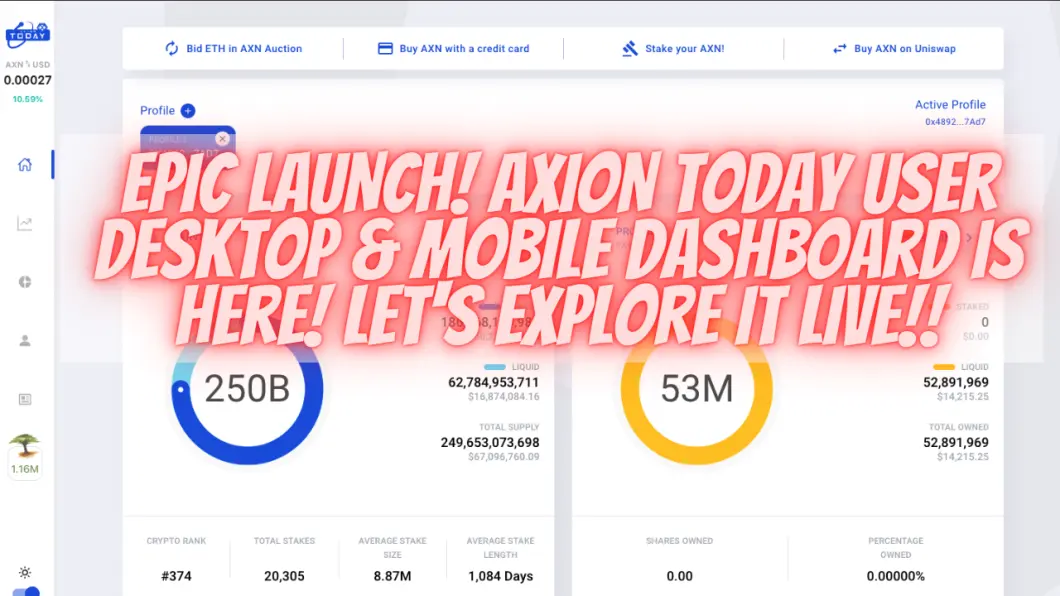Click the AXN USD price 0.00027
The width and height of the screenshot is (1060, 596).
pos(28,80)
